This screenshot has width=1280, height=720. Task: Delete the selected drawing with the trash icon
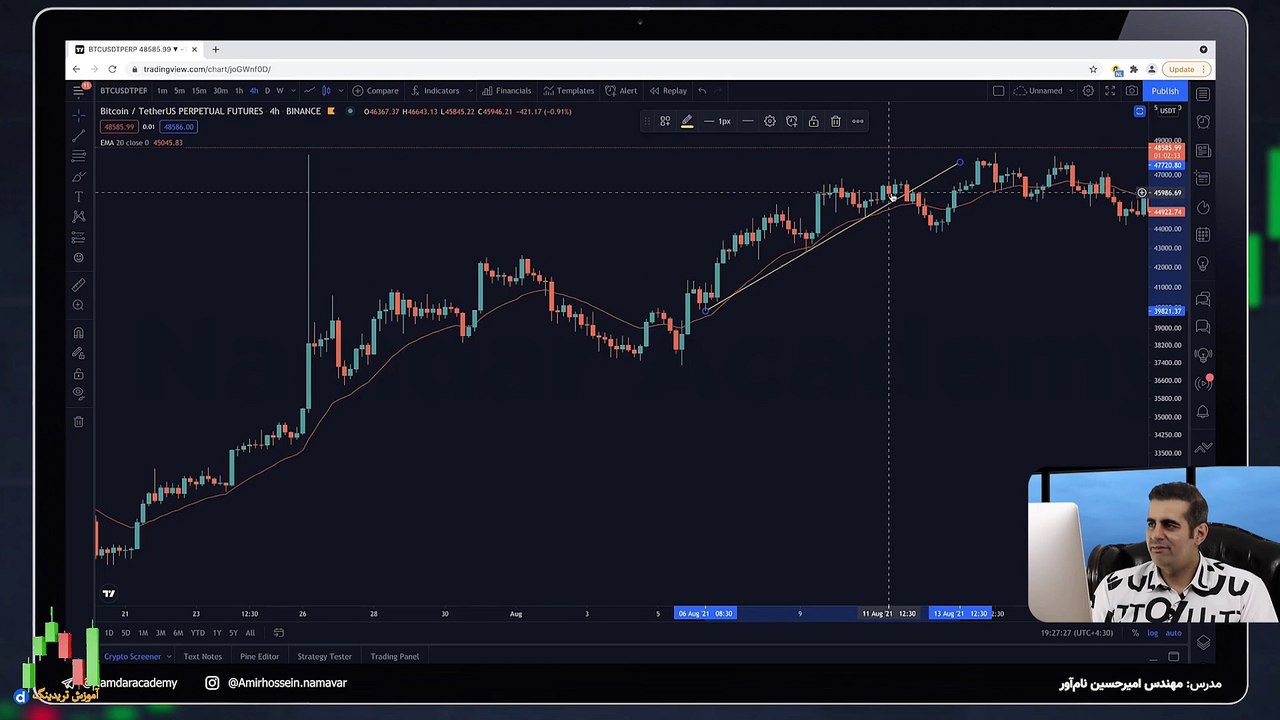pyautogui.click(x=836, y=121)
